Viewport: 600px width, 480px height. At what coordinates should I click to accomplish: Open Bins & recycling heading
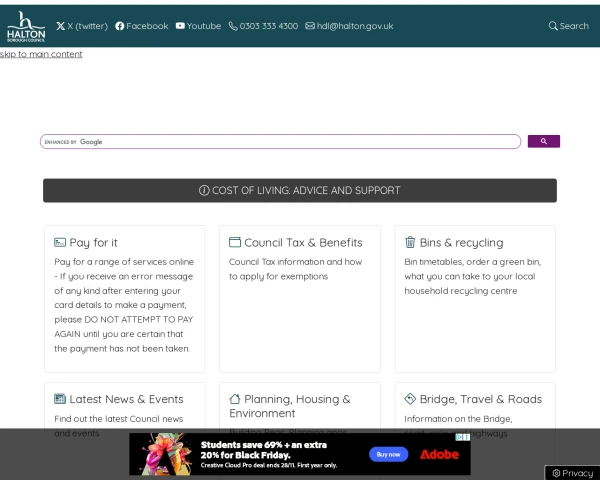click(x=461, y=243)
